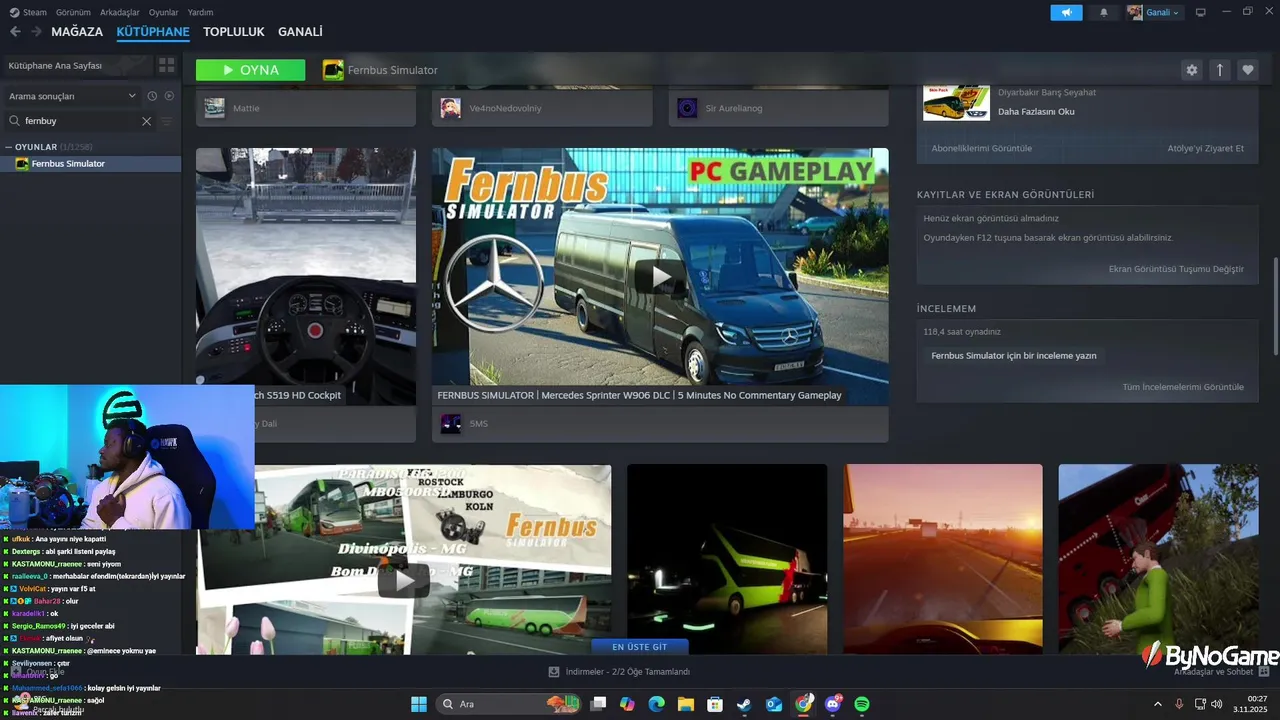Open the Oyunlar menu
1280x720 pixels.
[x=164, y=12]
